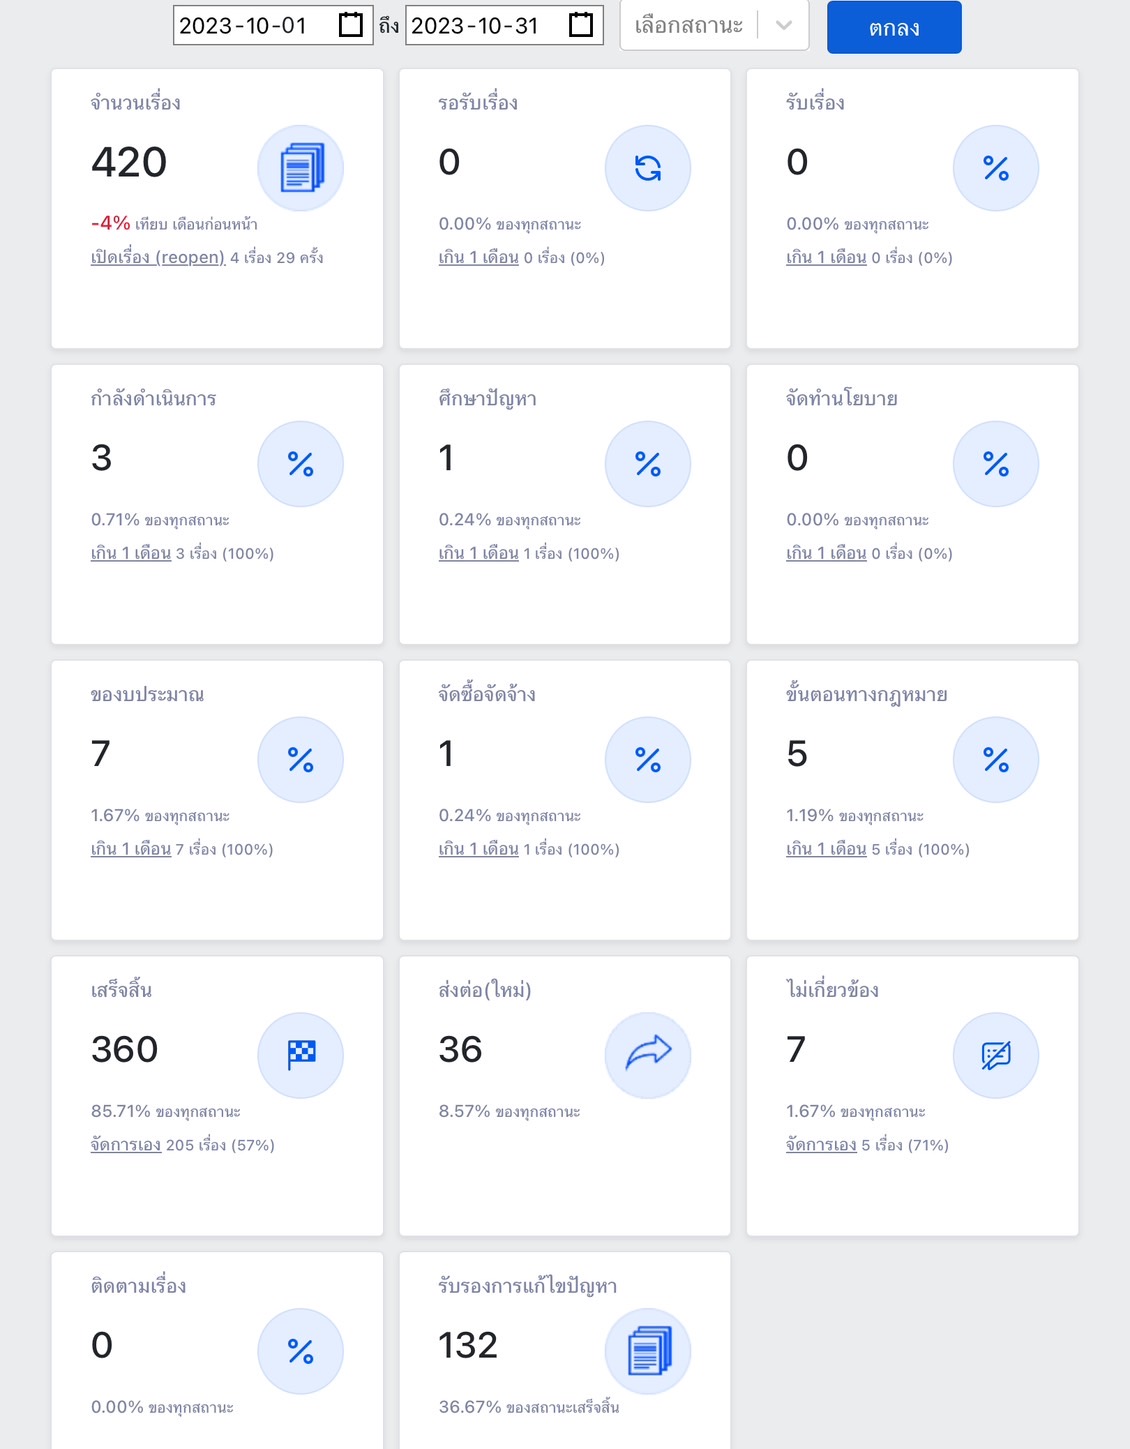
Task: Click the documents icon in จำนวนเรื่อง card
Action: point(301,168)
